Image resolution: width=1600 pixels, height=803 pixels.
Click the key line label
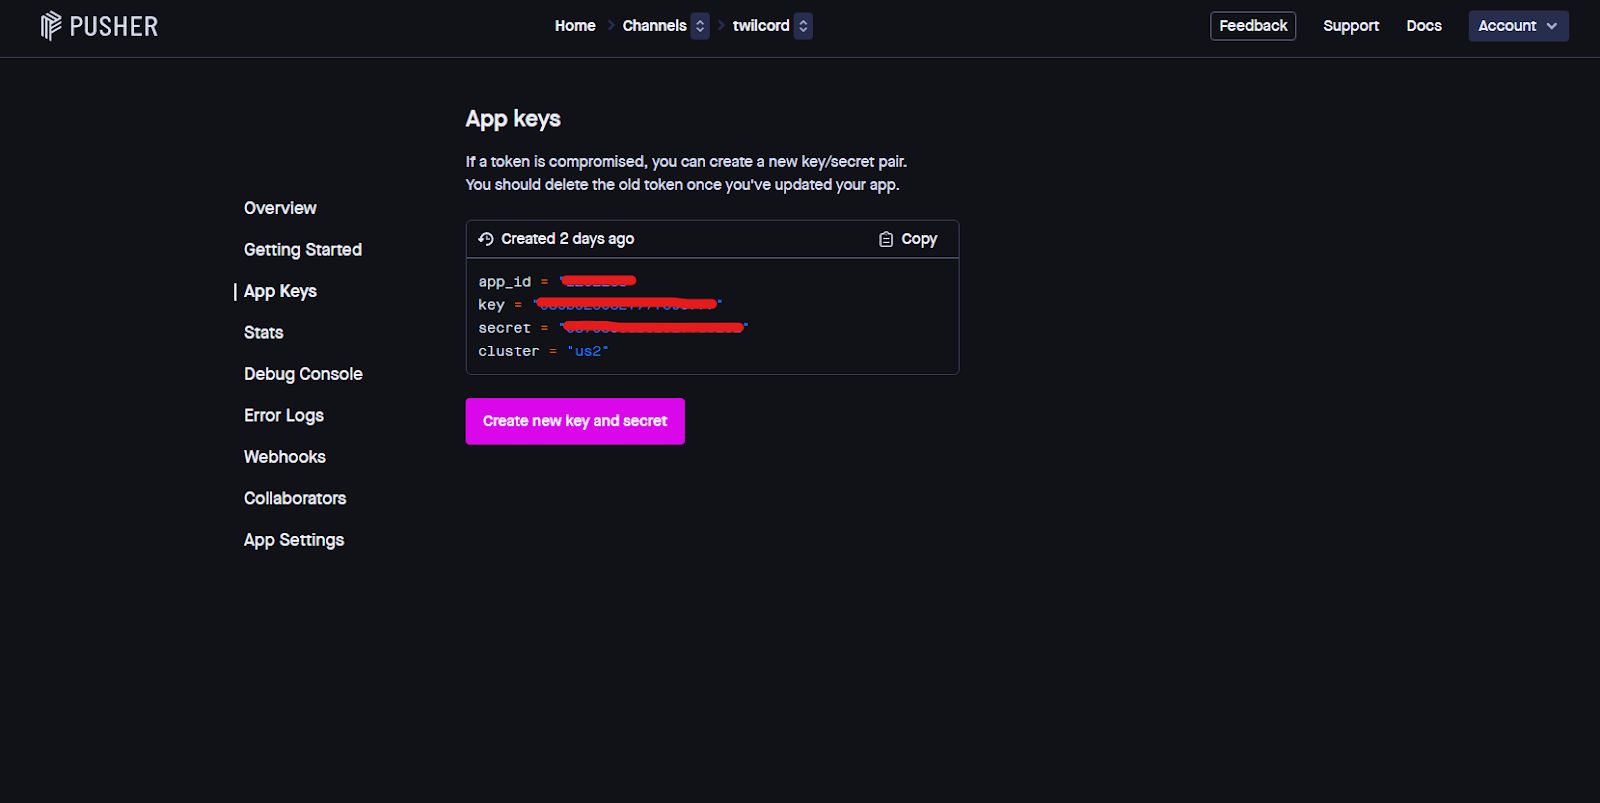(491, 305)
